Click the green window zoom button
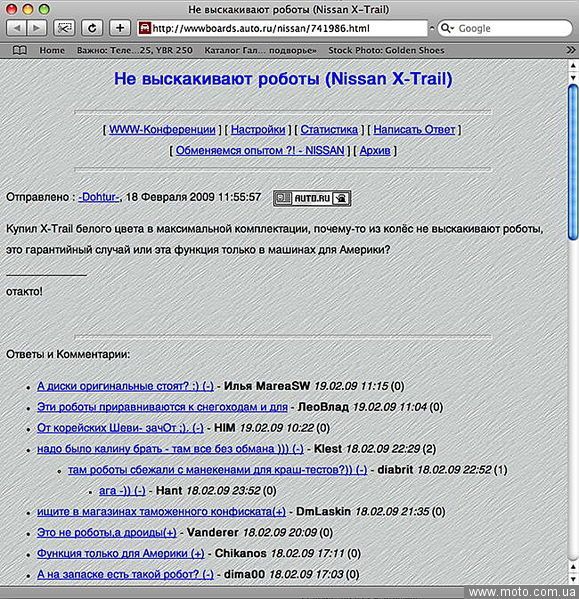Image resolution: width=579 pixels, height=599 pixels. tap(44, 9)
